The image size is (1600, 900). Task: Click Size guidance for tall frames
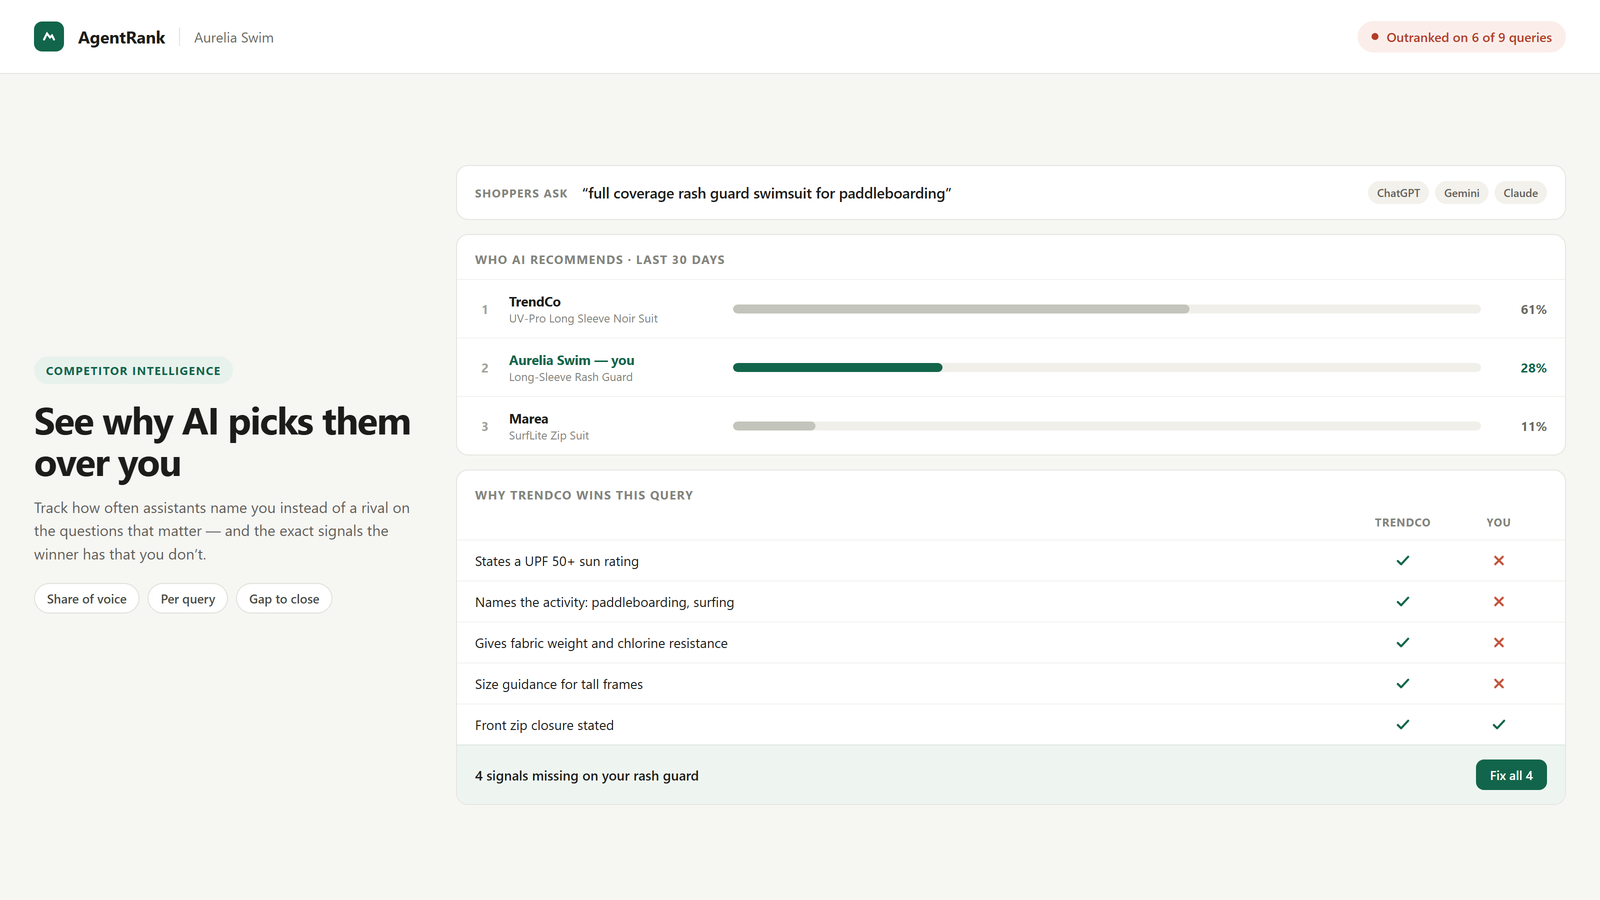[x=559, y=684]
